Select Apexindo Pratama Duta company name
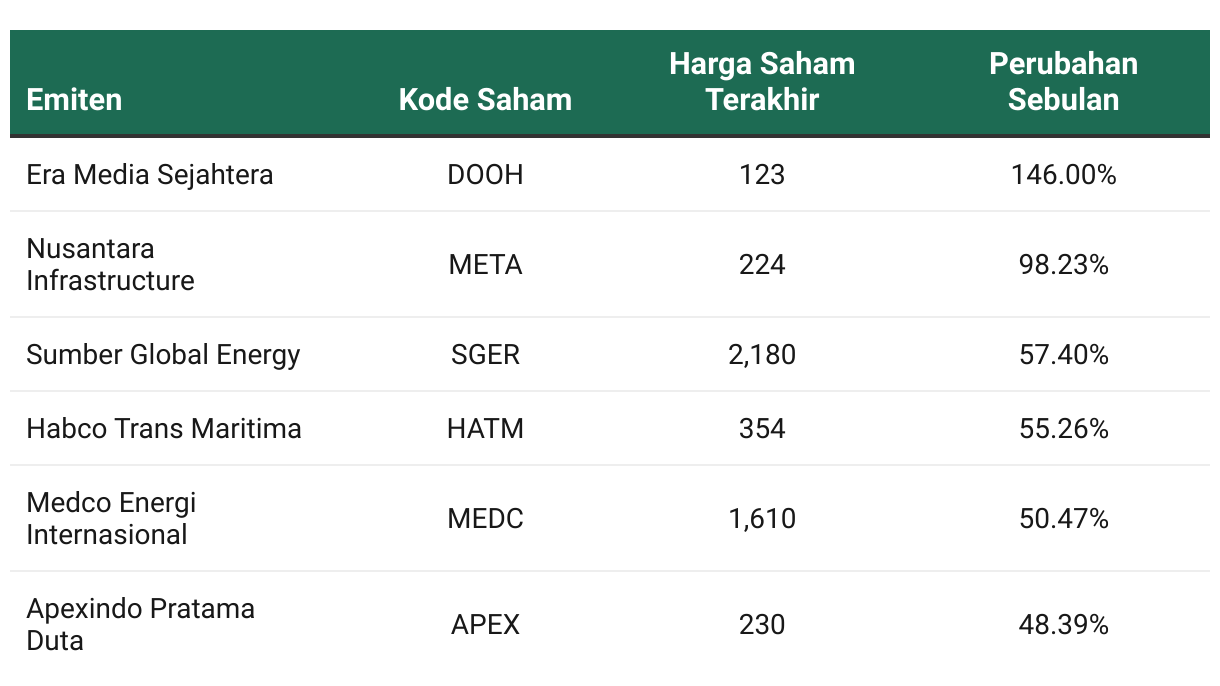 (x=140, y=624)
